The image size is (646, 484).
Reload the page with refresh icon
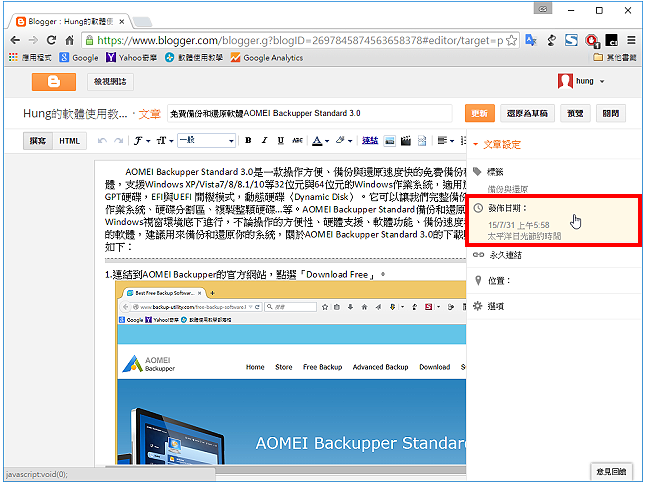pos(51,40)
